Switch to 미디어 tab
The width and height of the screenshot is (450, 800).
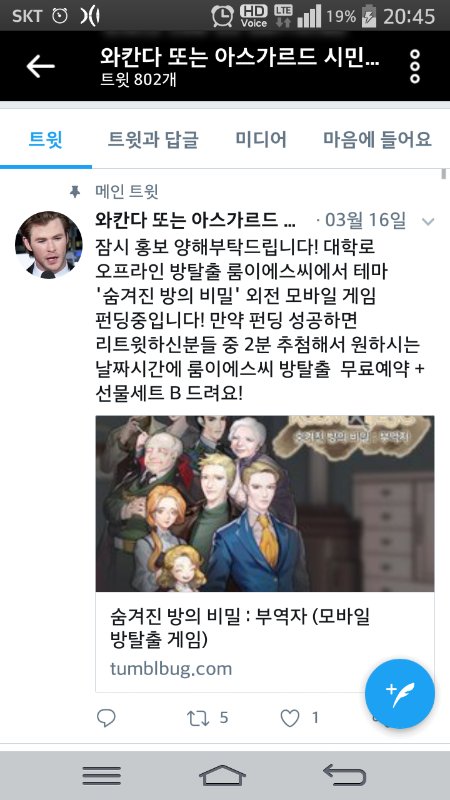(x=261, y=139)
